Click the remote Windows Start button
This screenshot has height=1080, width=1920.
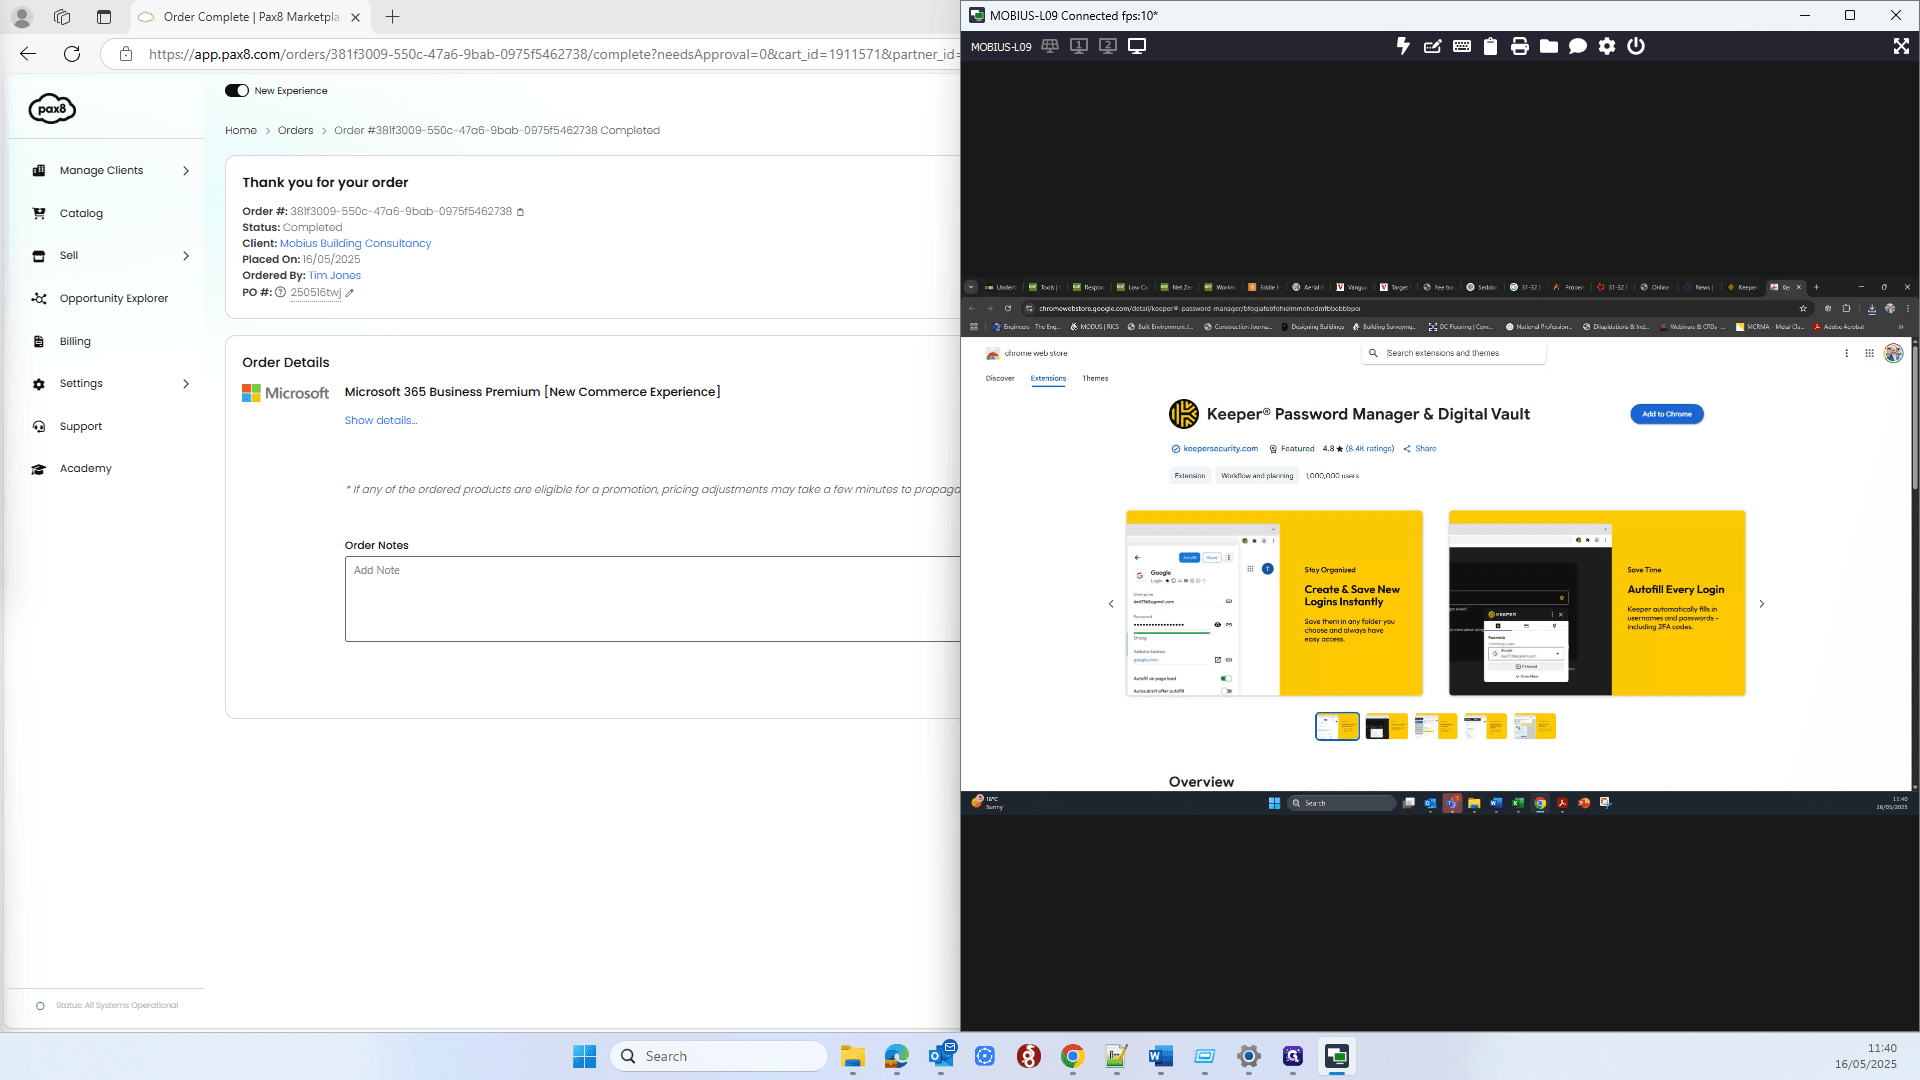(1274, 803)
